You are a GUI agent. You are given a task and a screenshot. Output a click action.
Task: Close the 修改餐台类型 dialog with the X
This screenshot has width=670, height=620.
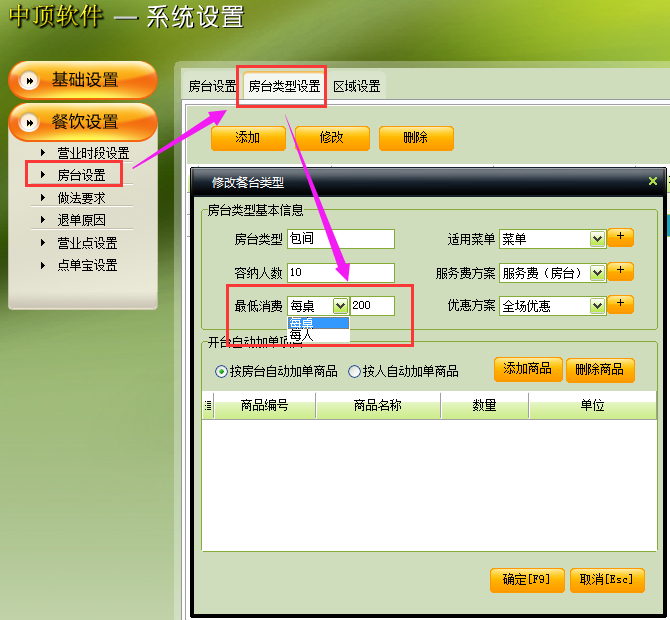(652, 181)
